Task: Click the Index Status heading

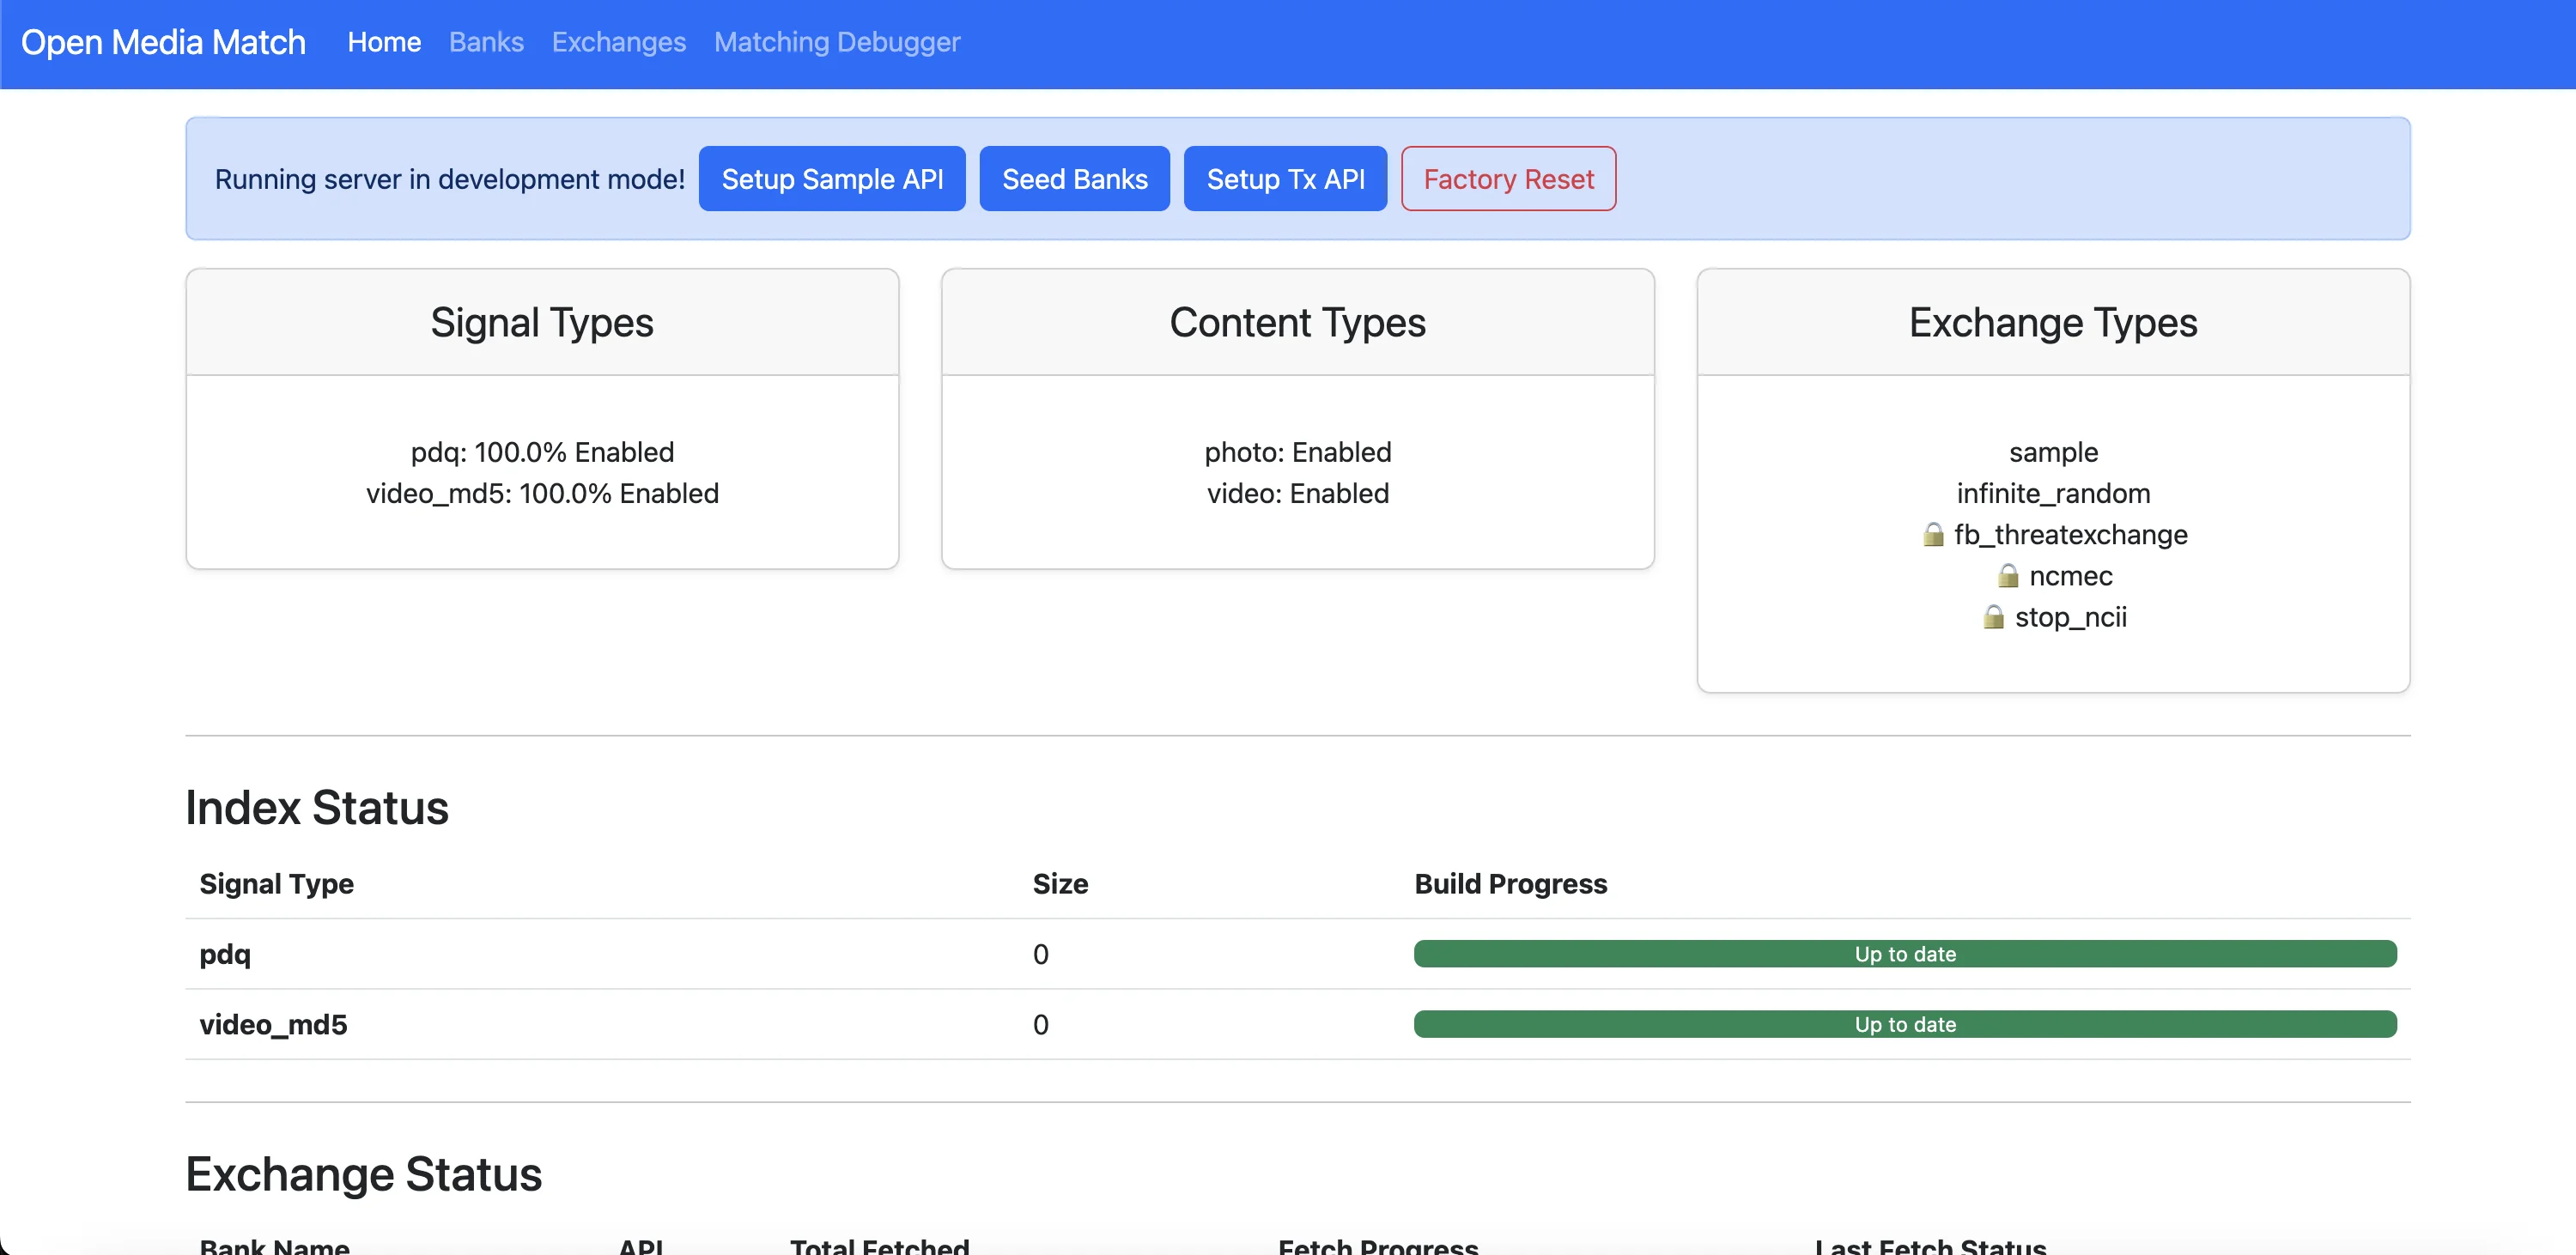Action: [x=317, y=808]
